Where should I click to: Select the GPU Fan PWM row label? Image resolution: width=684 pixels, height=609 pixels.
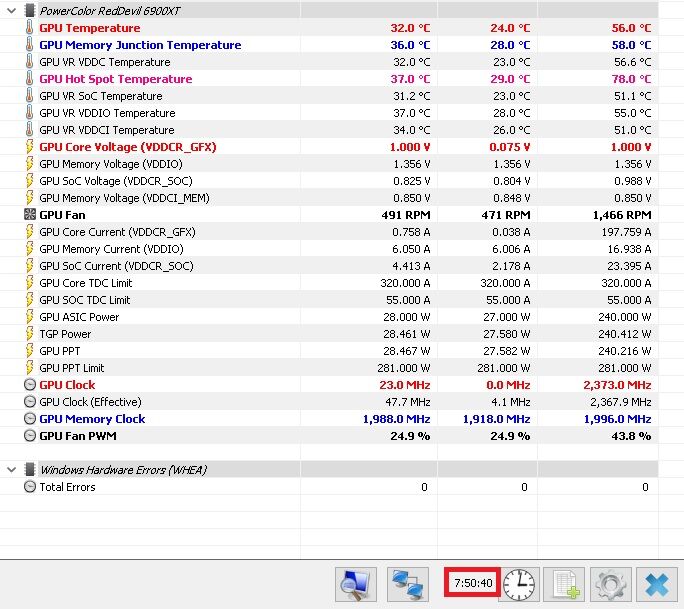[78, 436]
